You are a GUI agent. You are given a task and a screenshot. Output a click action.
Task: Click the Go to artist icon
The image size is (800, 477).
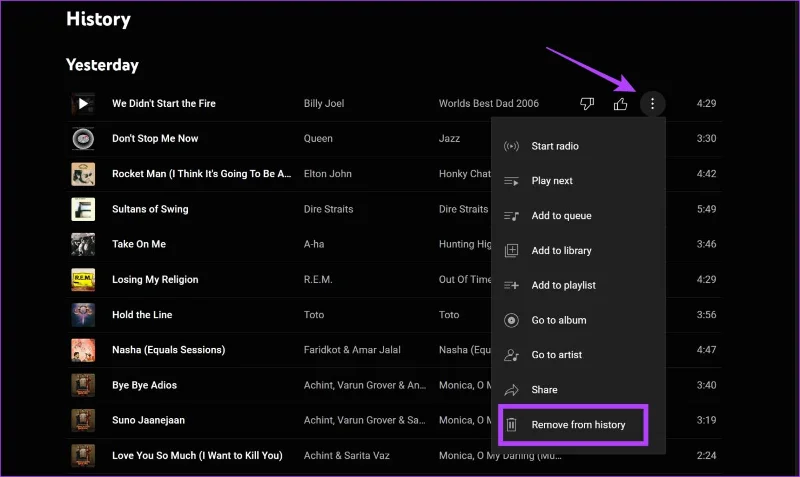click(511, 355)
